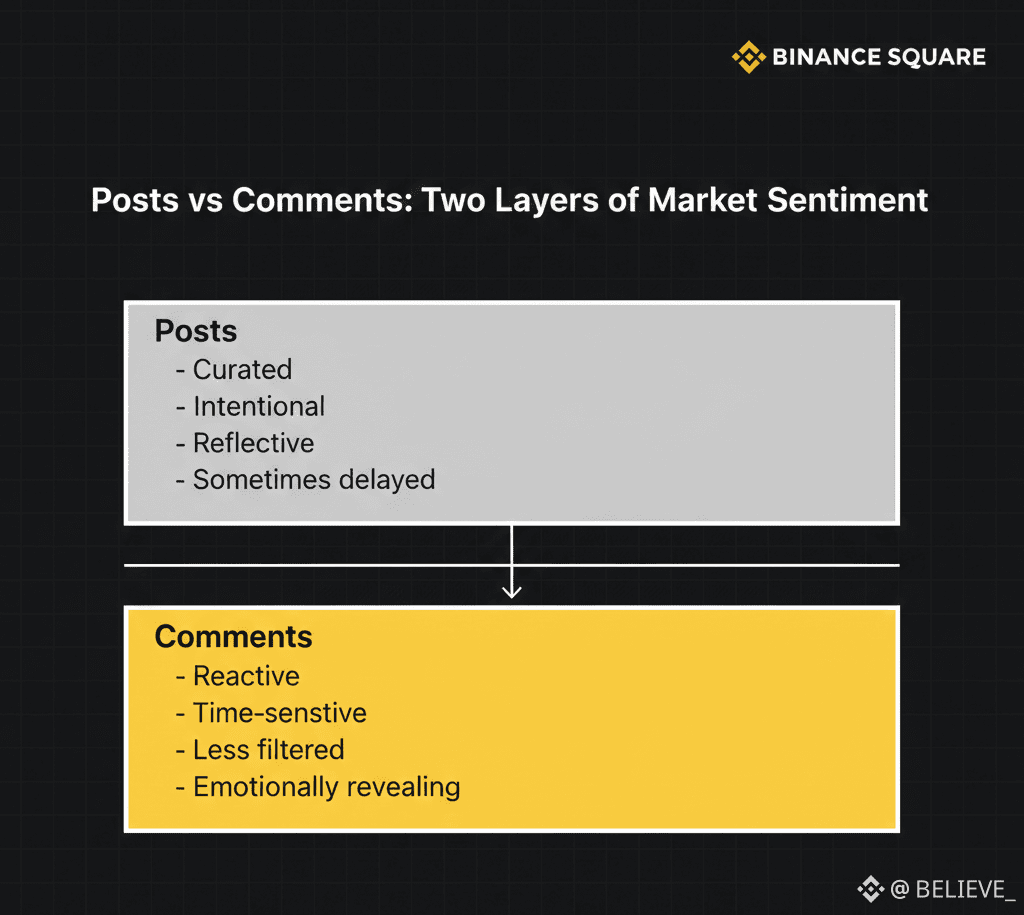Click the Less filtered bullet item
The width and height of the screenshot is (1024, 915).
[268, 750]
